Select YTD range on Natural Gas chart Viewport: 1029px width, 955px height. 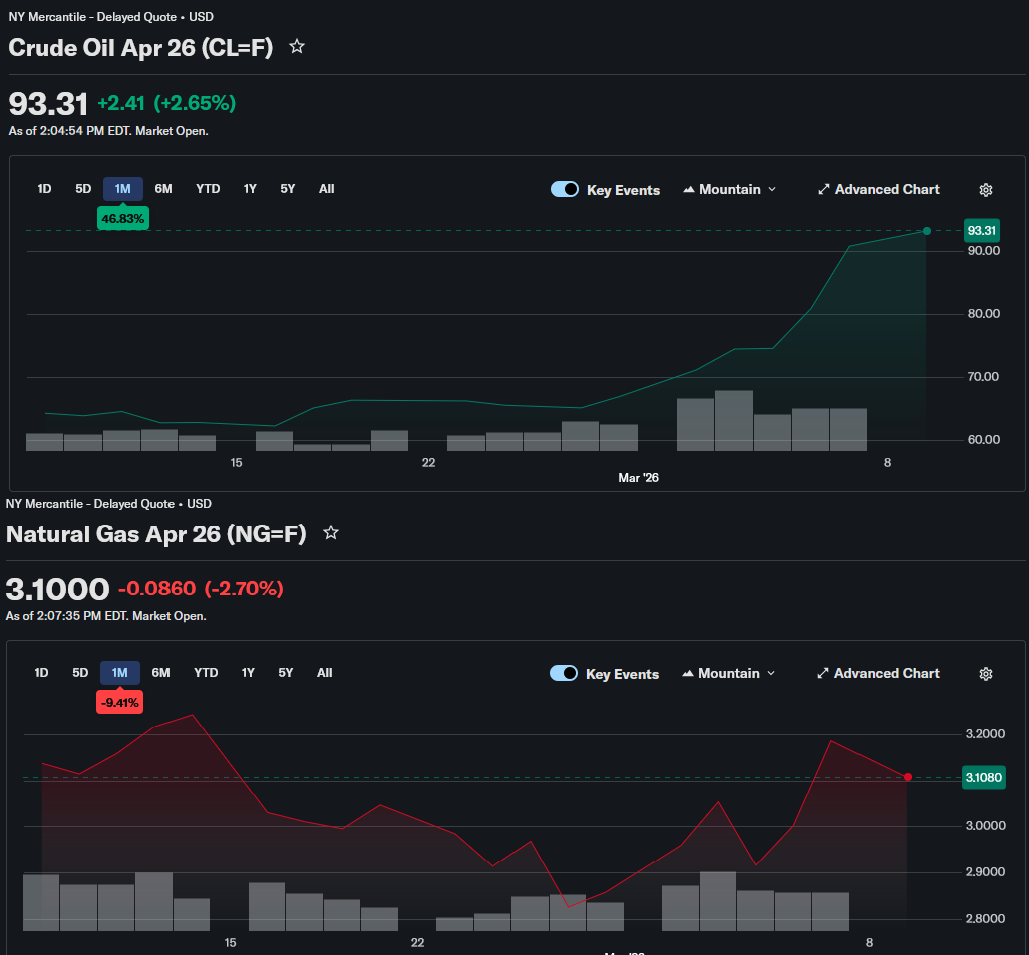(206, 673)
